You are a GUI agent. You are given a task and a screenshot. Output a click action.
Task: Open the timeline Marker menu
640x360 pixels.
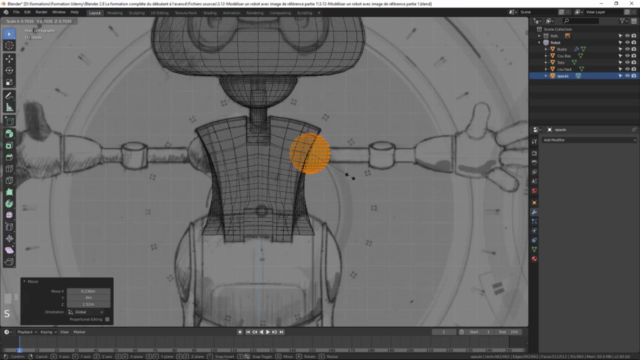click(x=80, y=332)
